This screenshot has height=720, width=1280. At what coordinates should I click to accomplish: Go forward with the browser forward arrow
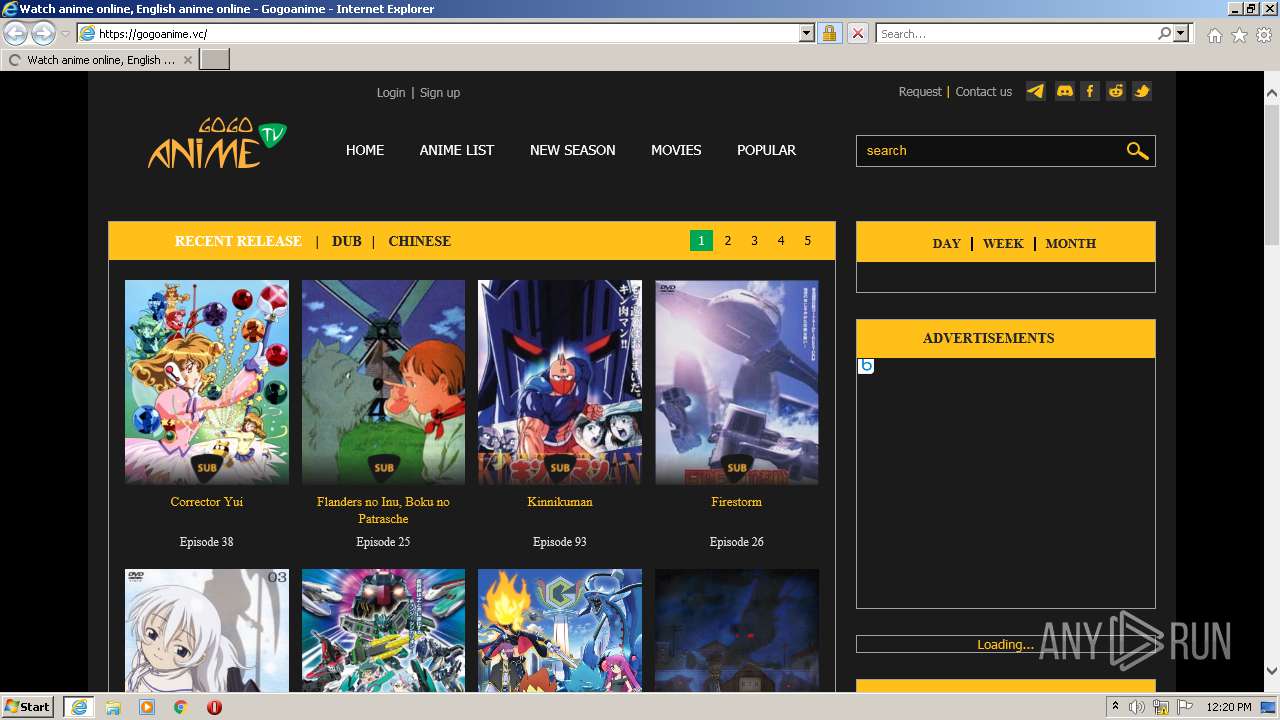(43, 33)
